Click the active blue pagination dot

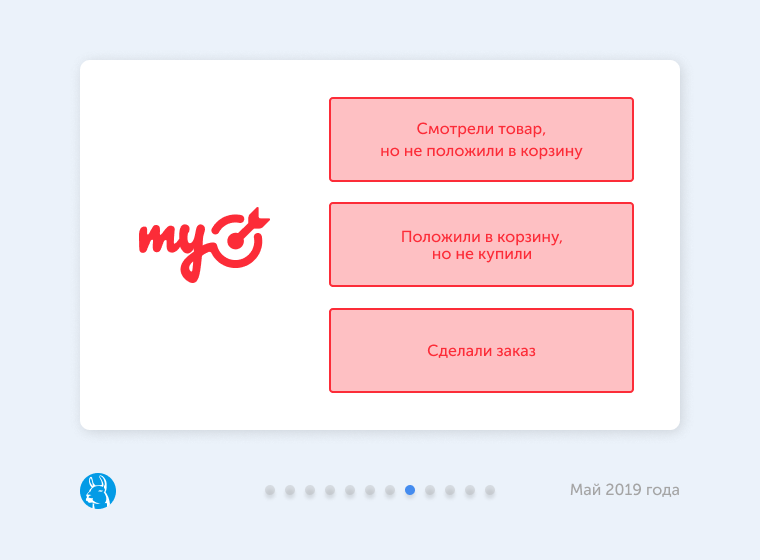[x=410, y=490]
